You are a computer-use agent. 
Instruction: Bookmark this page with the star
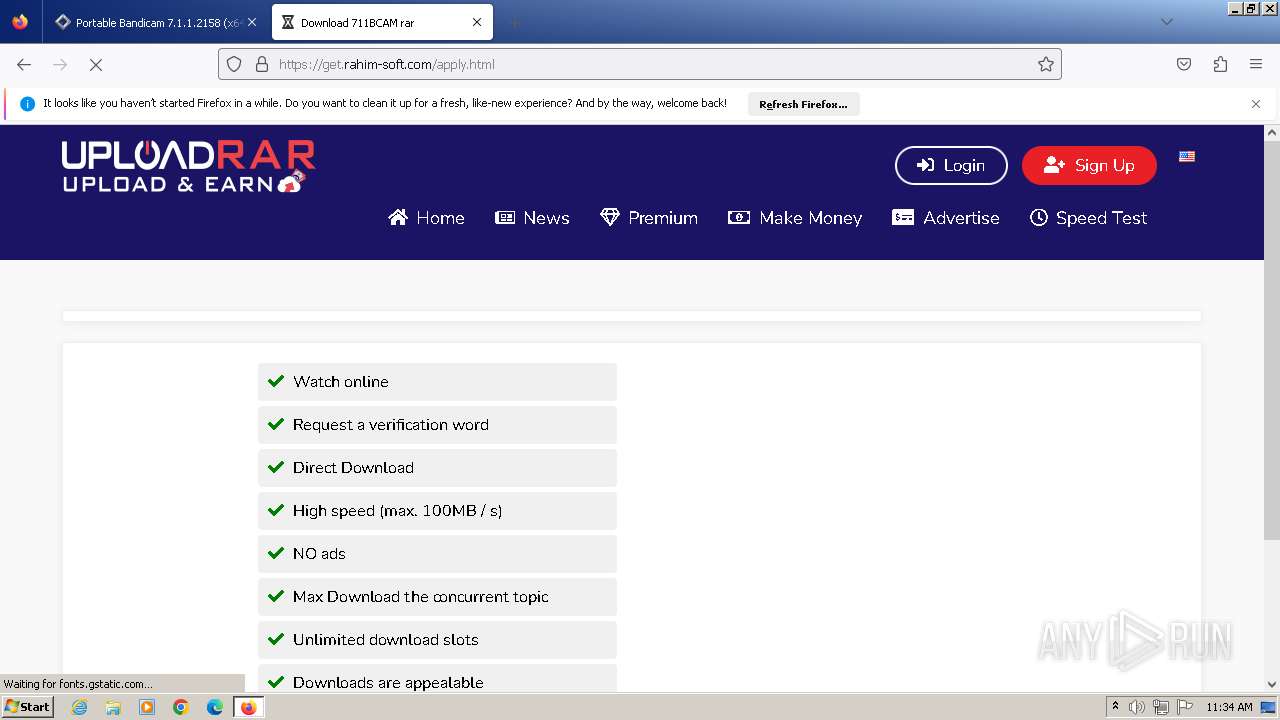point(1046,64)
